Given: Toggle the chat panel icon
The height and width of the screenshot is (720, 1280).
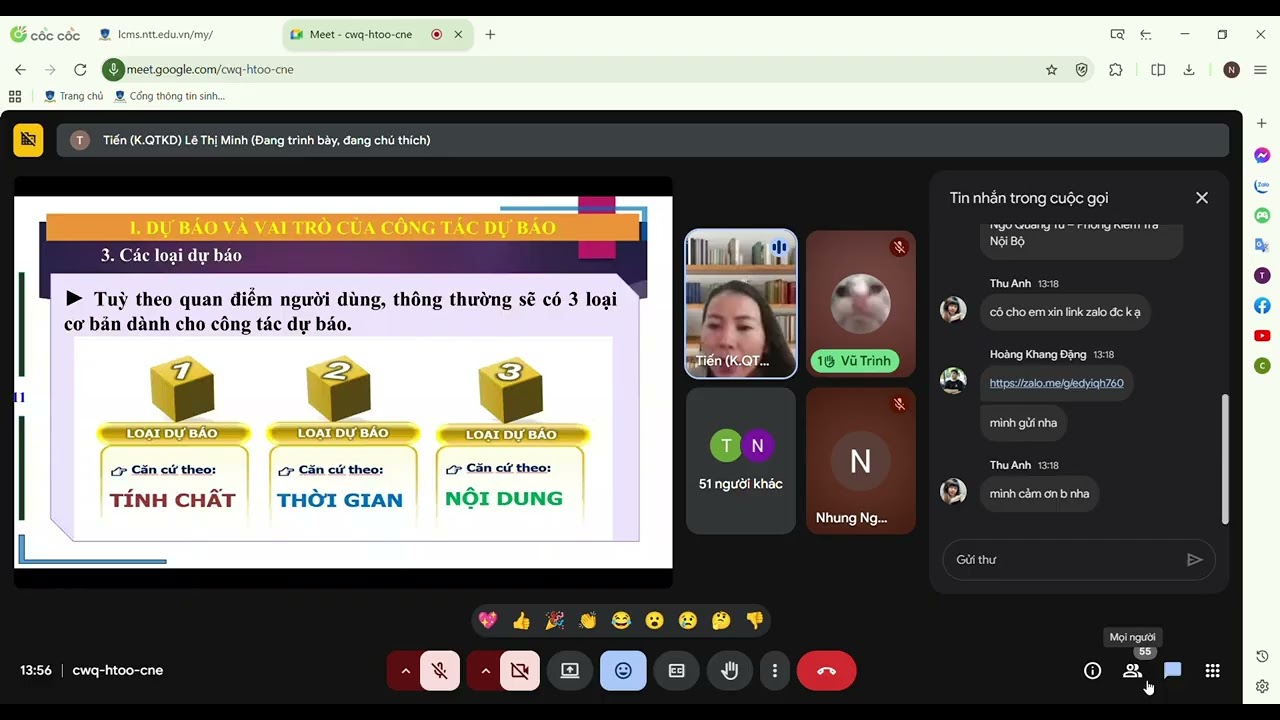Looking at the screenshot, I should [x=1173, y=671].
